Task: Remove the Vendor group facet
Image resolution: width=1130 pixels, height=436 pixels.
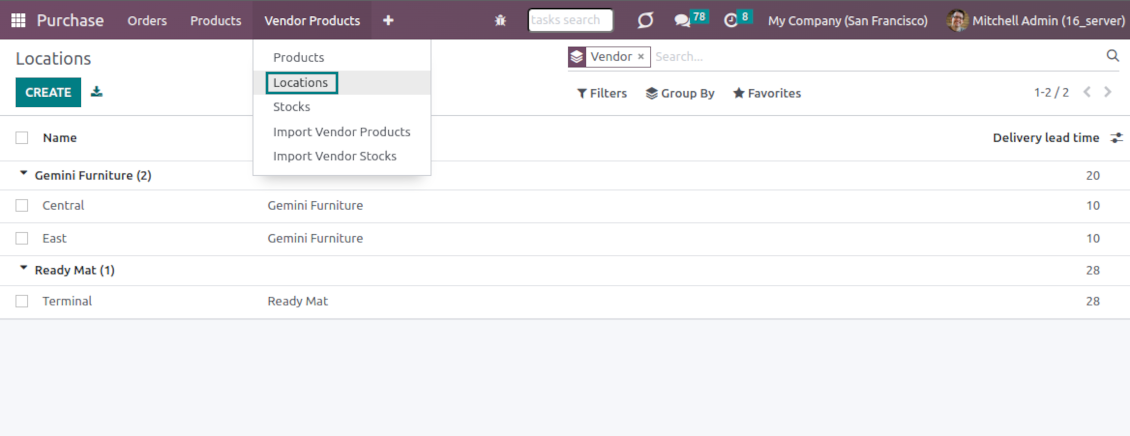Action: click(x=641, y=57)
